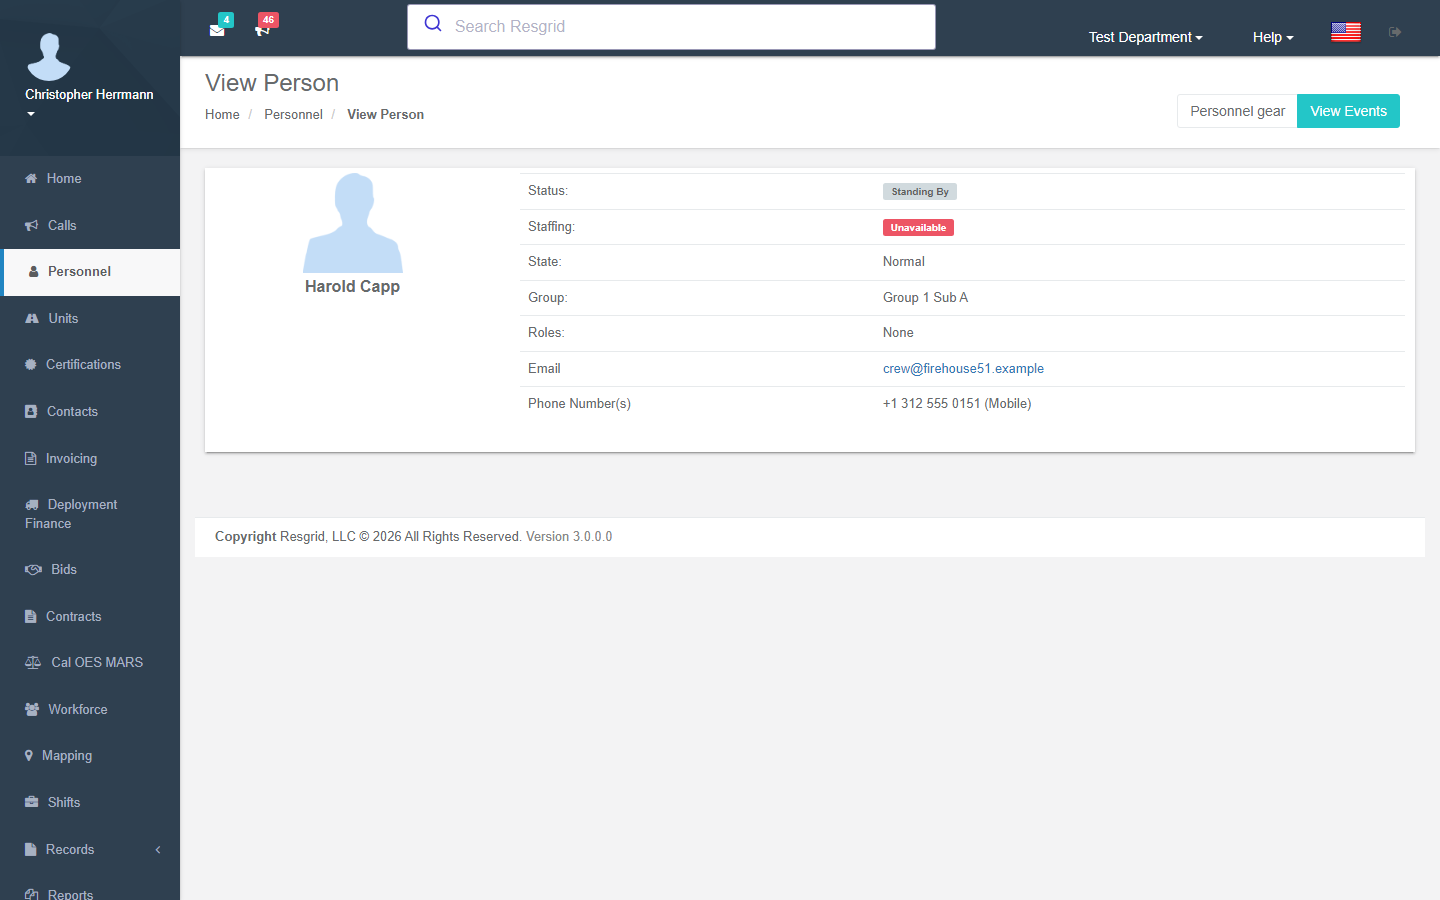Click the sidebar user avatar image
The height and width of the screenshot is (900, 1440).
49,57
